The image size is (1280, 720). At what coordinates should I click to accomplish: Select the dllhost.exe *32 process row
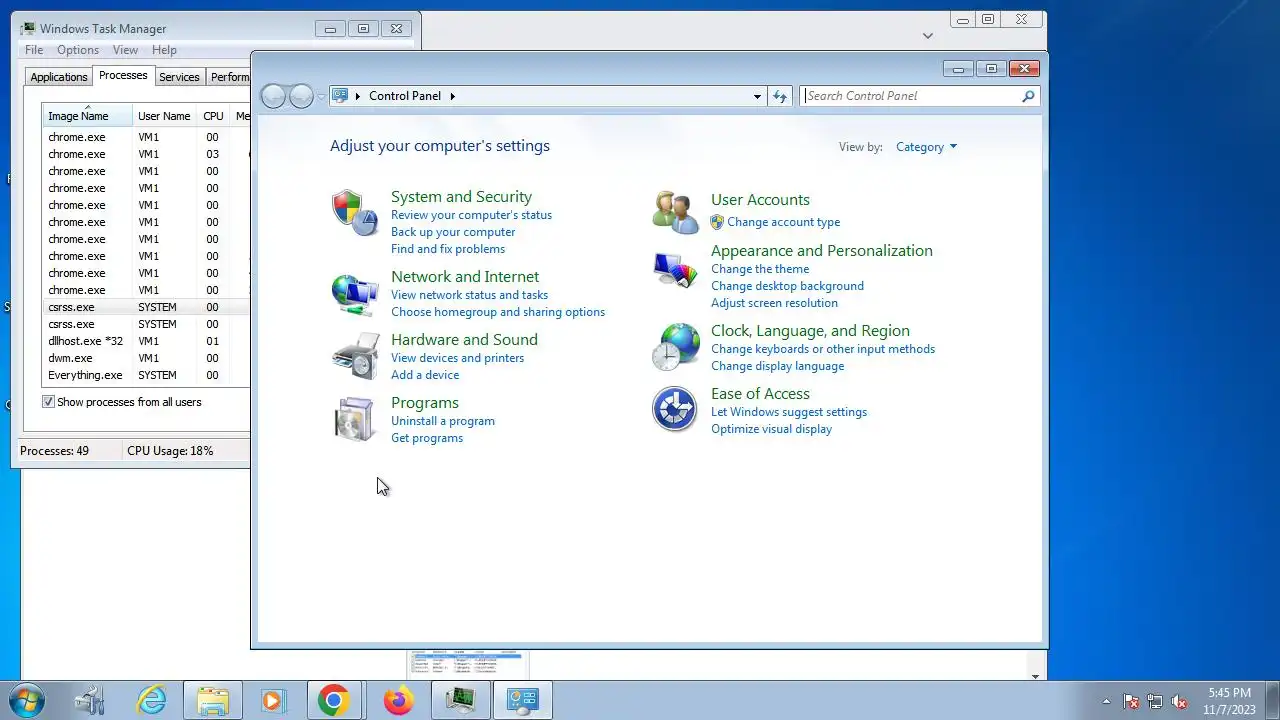(145, 341)
